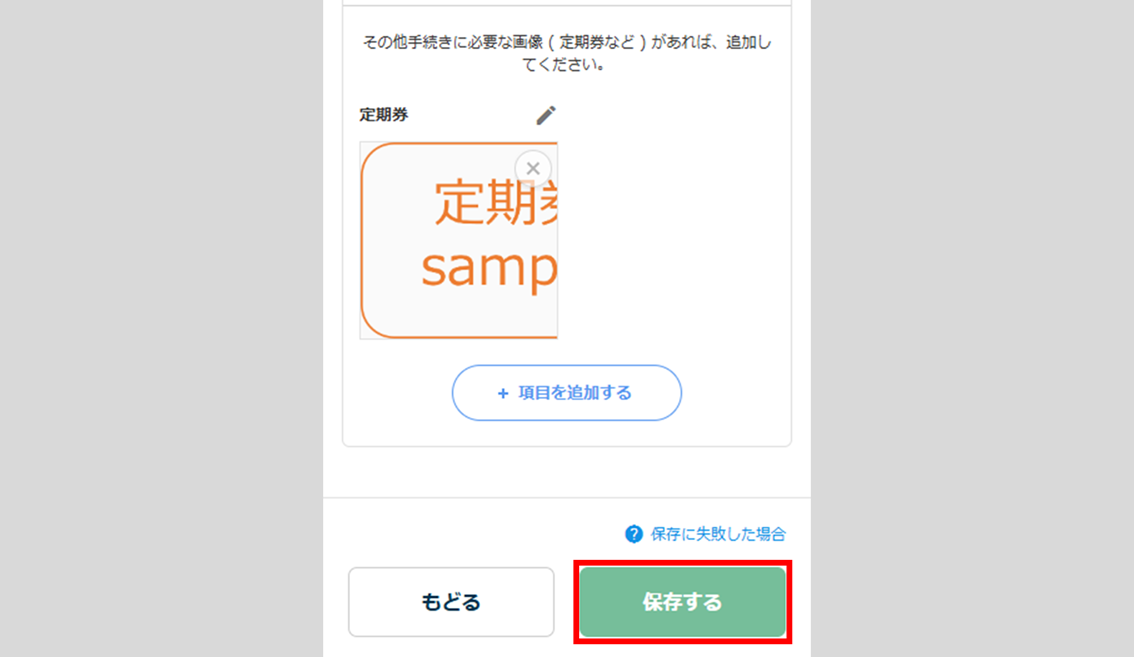The height and width of the screenshot is (657, 1134).
Task: Click the blank space below 項目を追加する button
Action: tap(567, 433)
